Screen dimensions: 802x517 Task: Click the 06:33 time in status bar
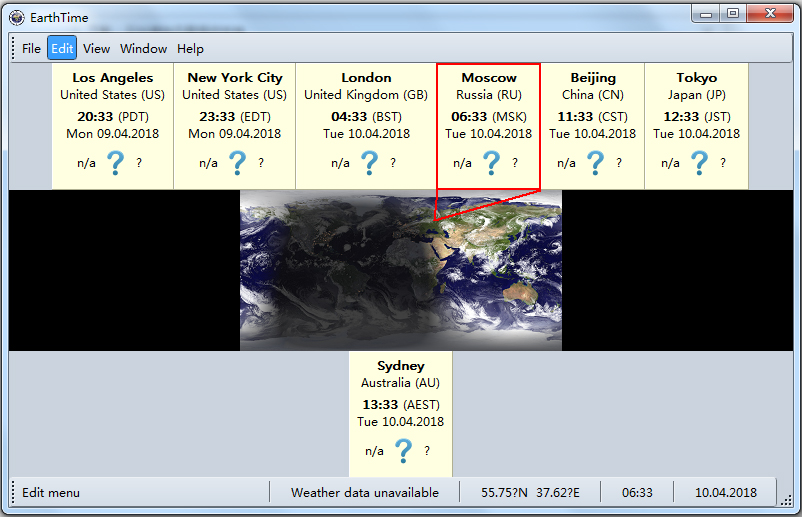point(637,492)
